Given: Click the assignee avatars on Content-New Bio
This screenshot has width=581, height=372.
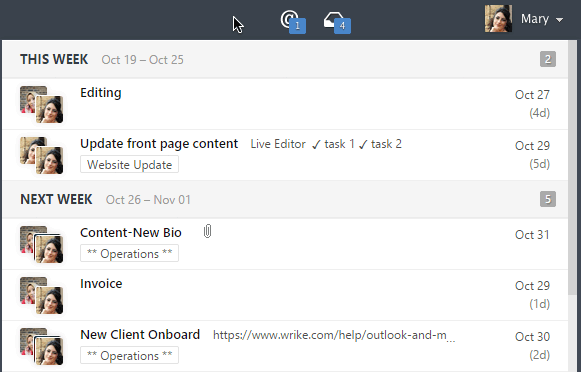Looking at the screenshot, I should pyautogui.click(x=42, y=244).
